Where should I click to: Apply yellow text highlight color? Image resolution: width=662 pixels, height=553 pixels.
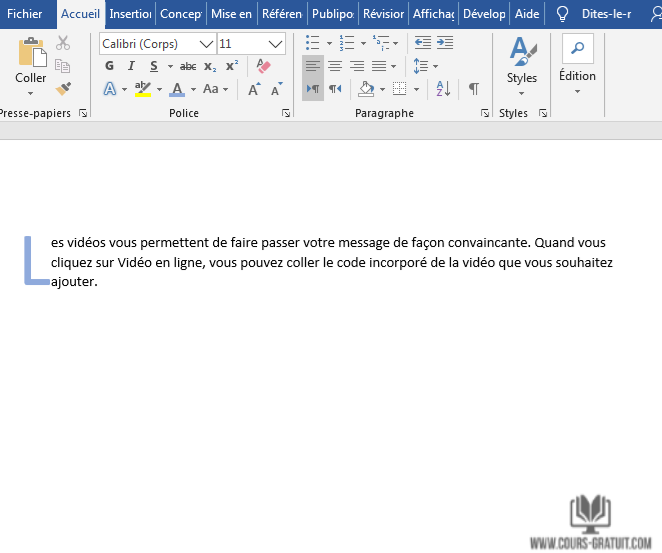[143, 89]
